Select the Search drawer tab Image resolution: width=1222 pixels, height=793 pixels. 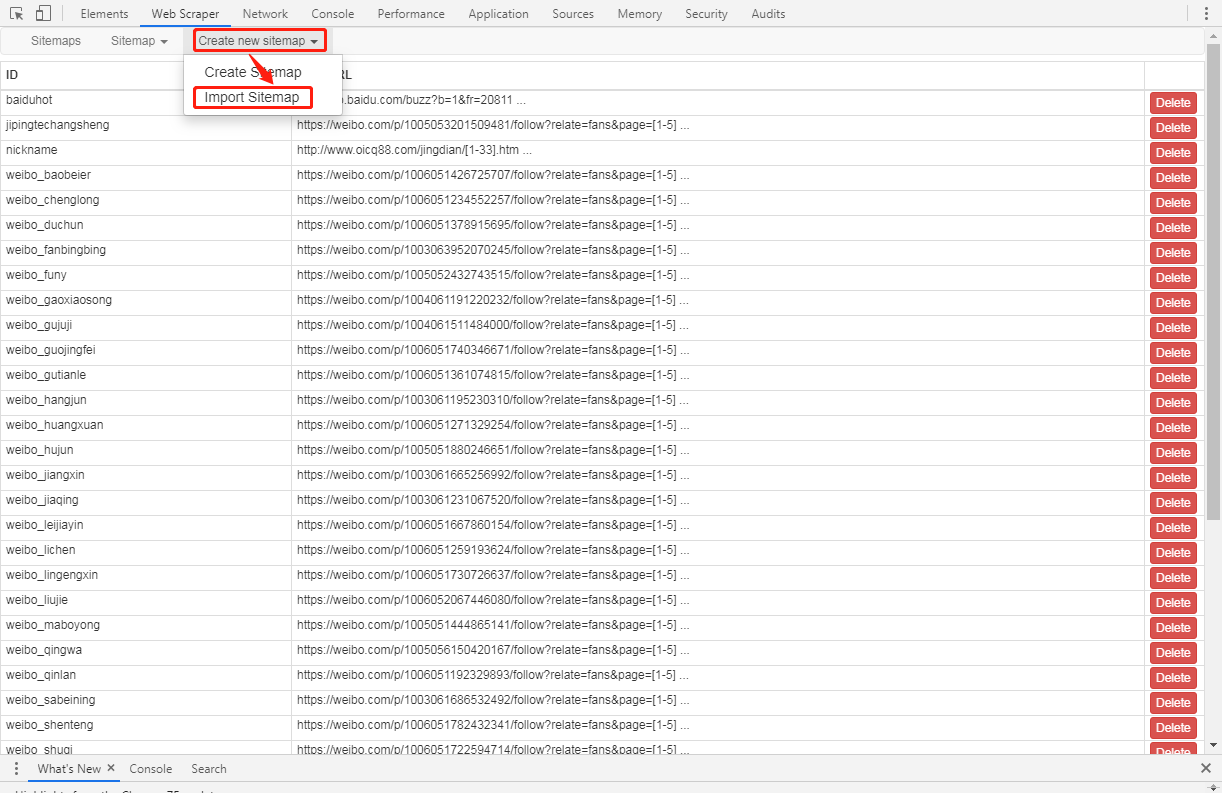(209, 769)
